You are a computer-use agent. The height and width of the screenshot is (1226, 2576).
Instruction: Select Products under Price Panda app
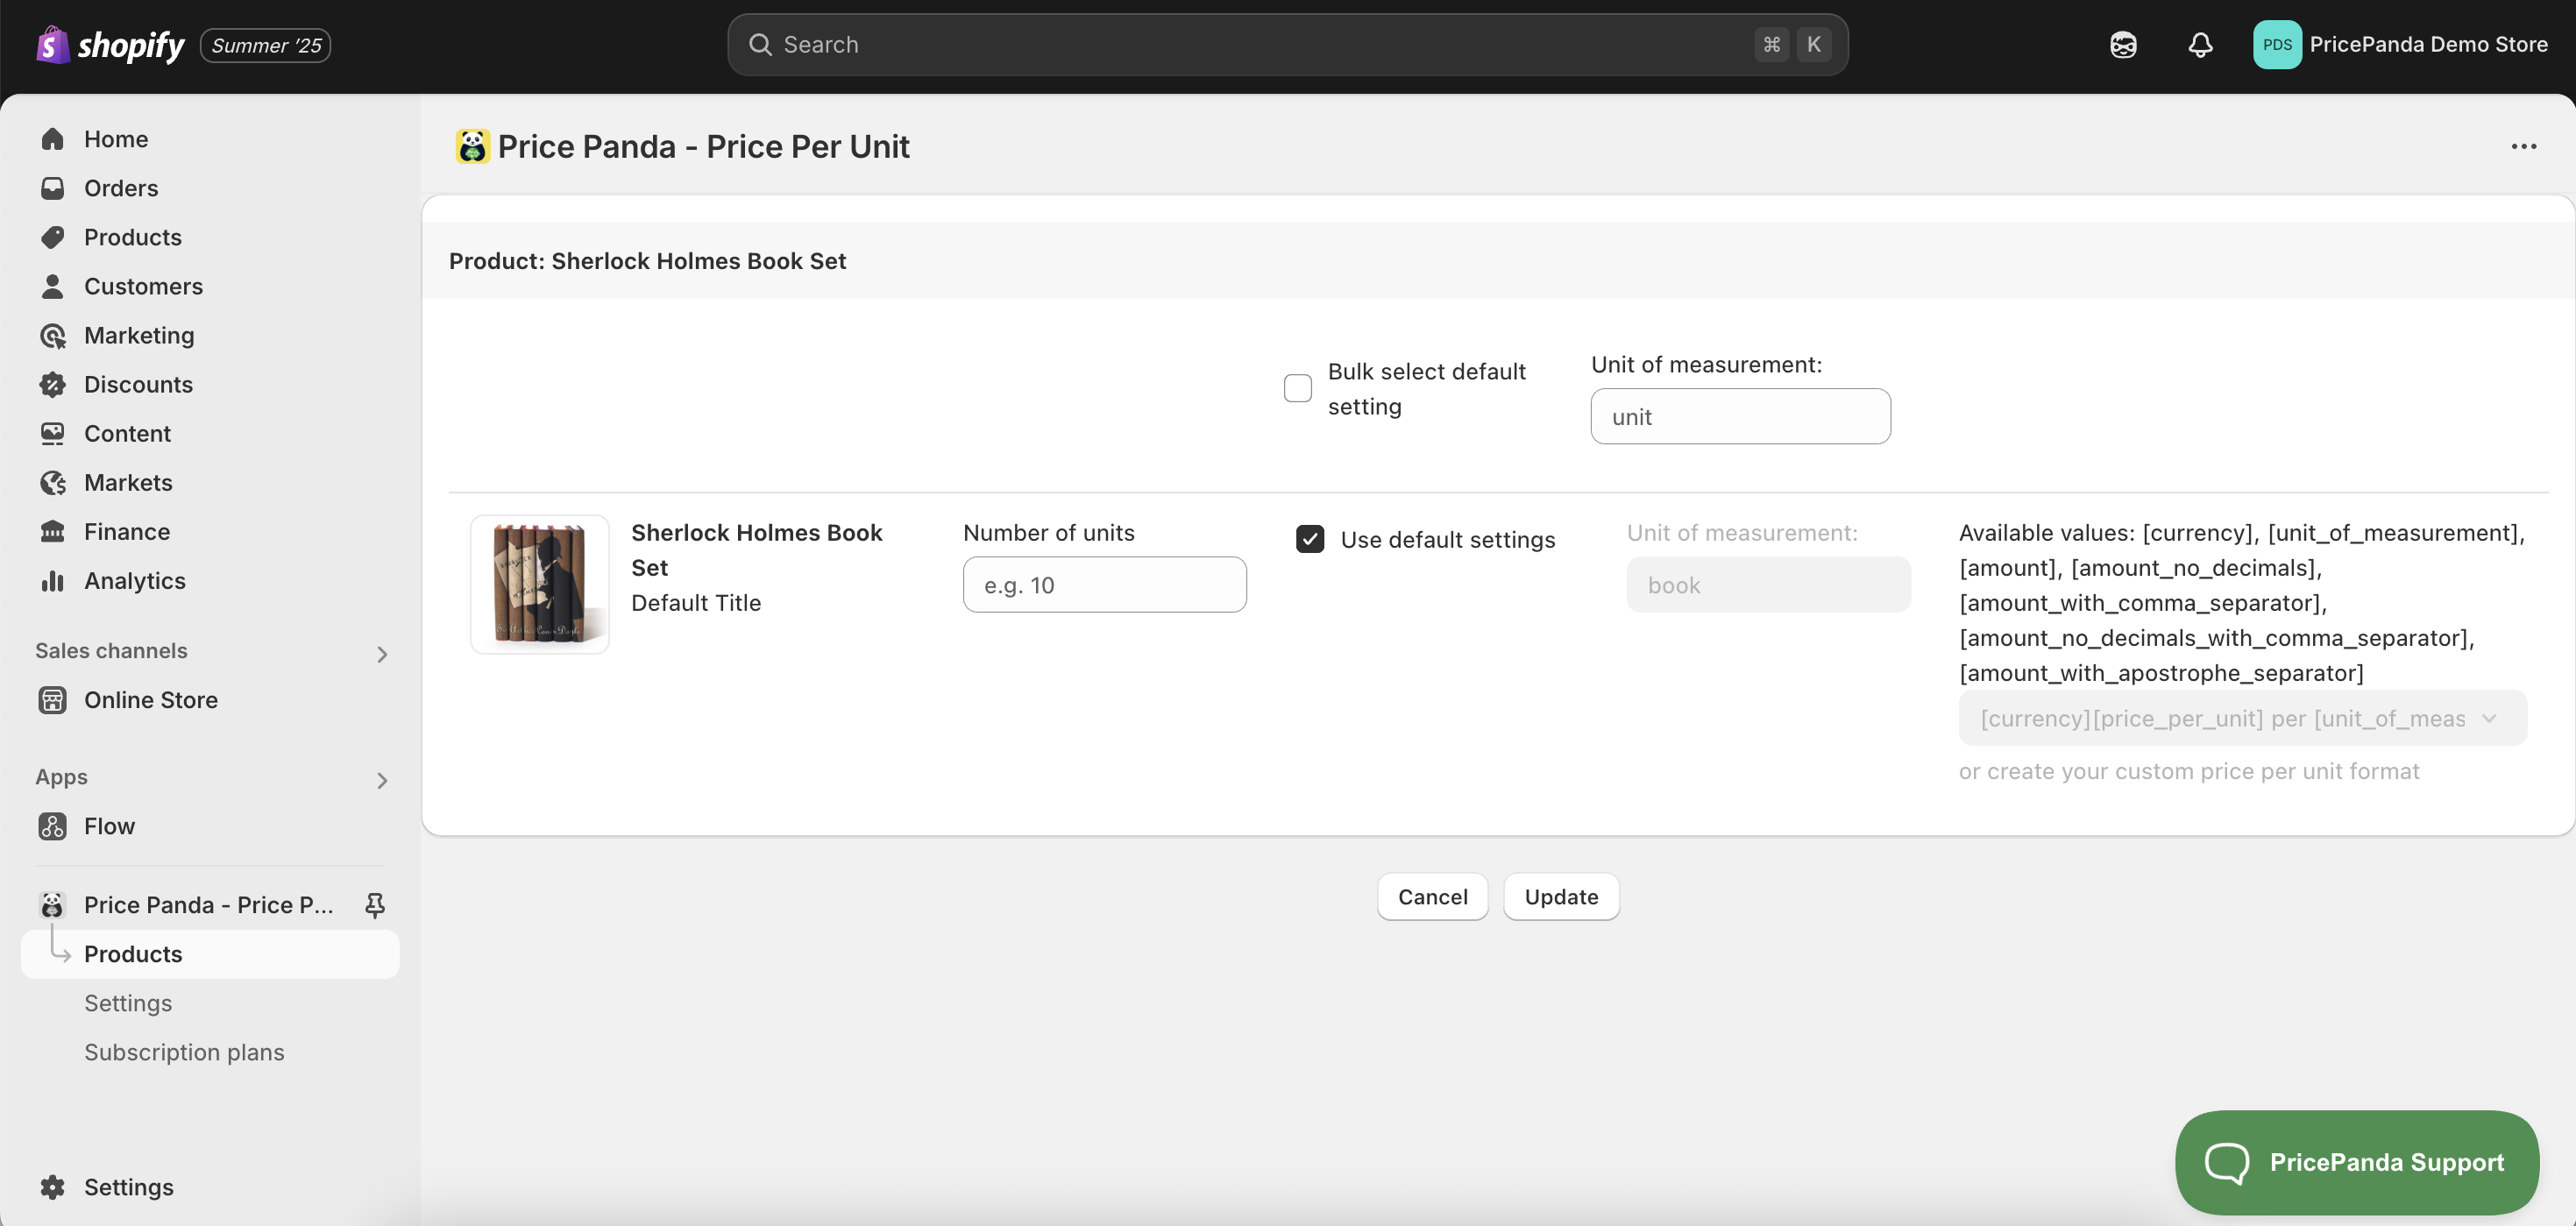pos(210,954)
